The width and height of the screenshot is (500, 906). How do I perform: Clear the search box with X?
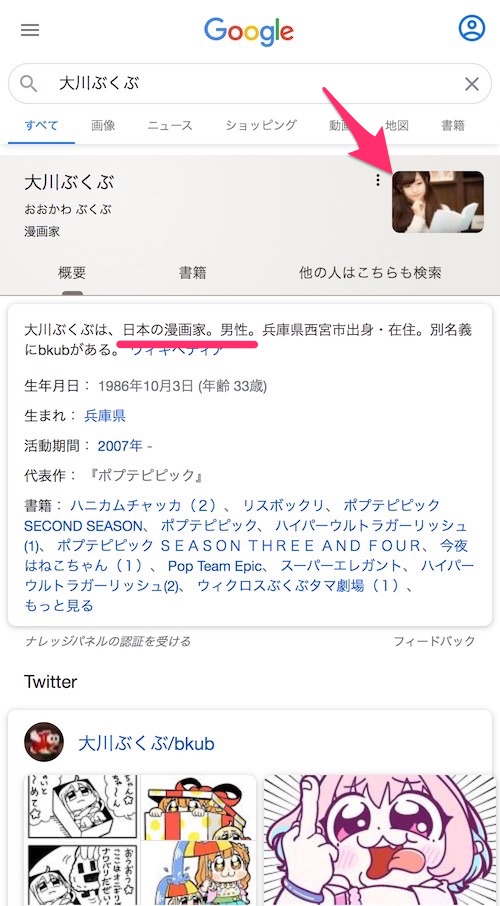pyautogui.click(x=472, y=84)
